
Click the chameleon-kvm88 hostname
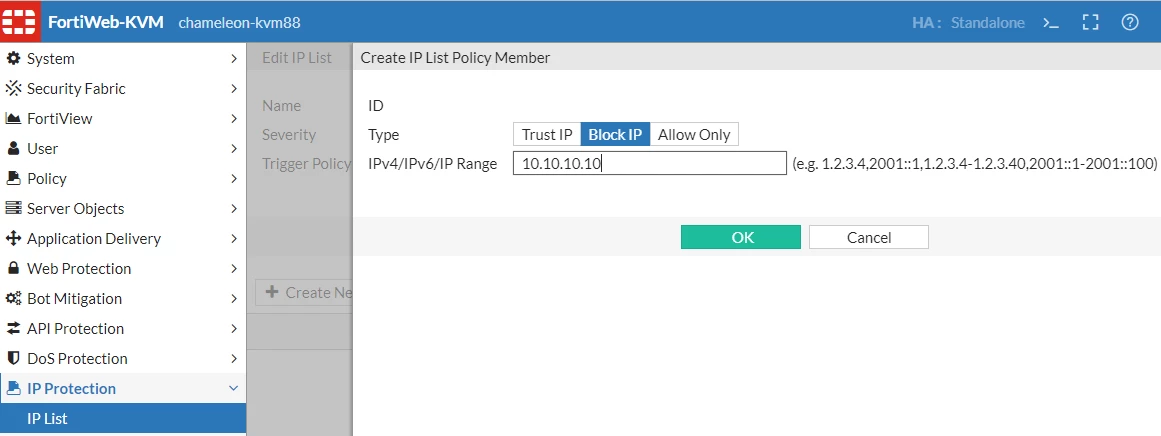(x=239, y=22)
